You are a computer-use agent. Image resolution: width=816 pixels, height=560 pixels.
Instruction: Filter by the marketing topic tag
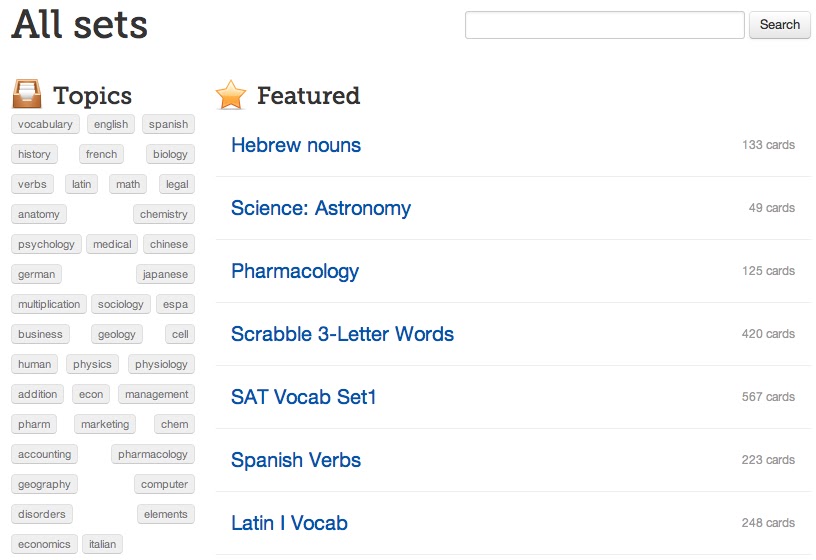(x=105, y=424)
